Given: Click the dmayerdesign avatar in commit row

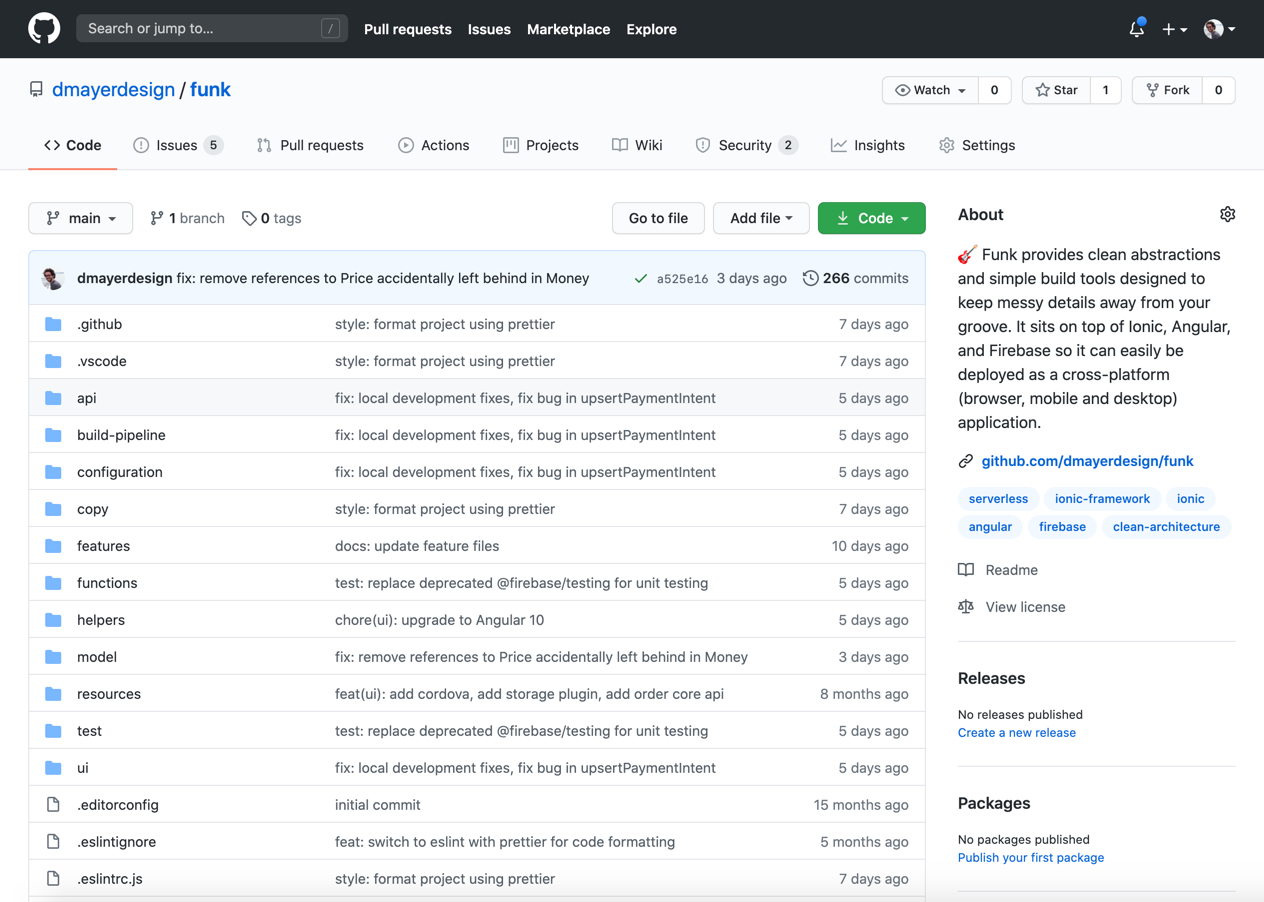Looking at the screenshot, I should (x=54, y=279).
